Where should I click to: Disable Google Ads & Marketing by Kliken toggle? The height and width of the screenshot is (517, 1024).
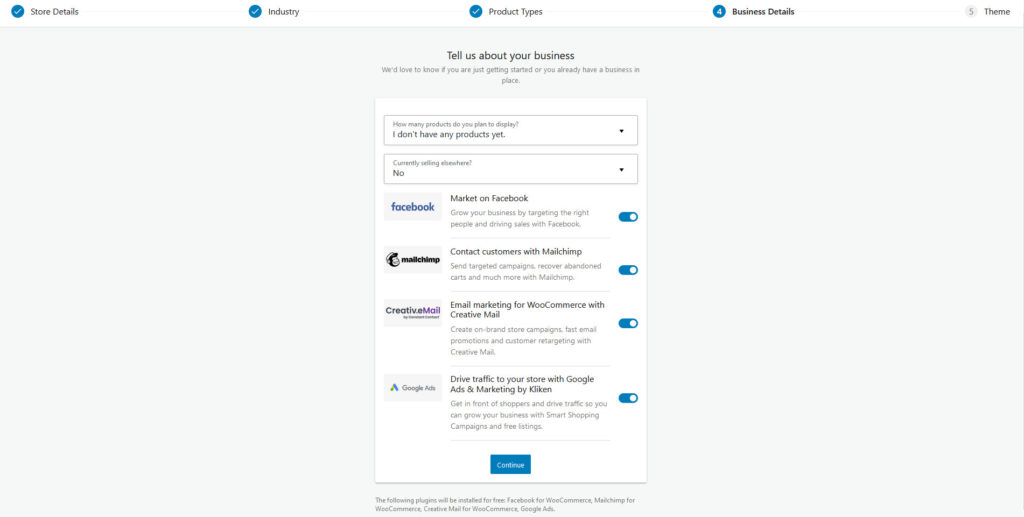(x=628, y=398)
